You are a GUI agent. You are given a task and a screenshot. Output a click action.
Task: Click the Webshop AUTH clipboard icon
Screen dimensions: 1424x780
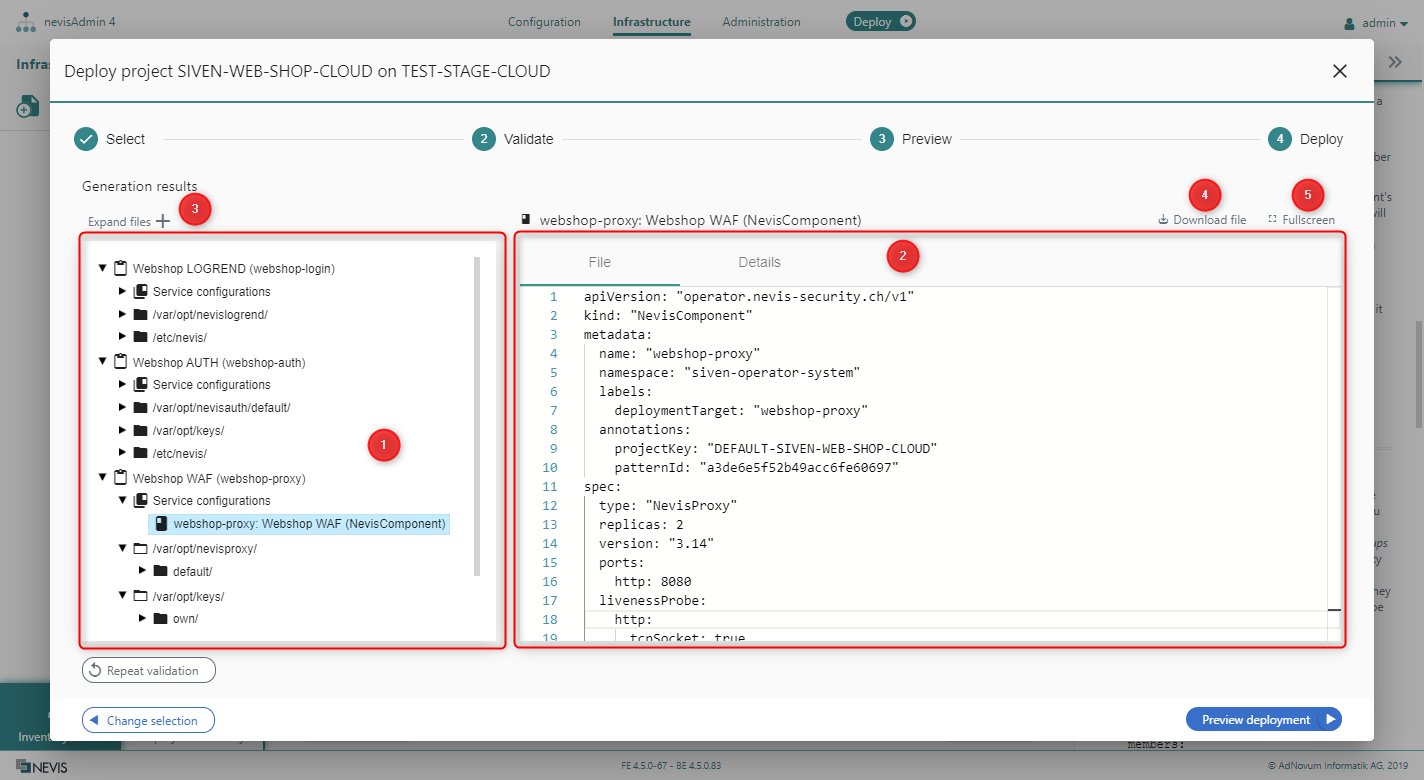coord(121,362)
